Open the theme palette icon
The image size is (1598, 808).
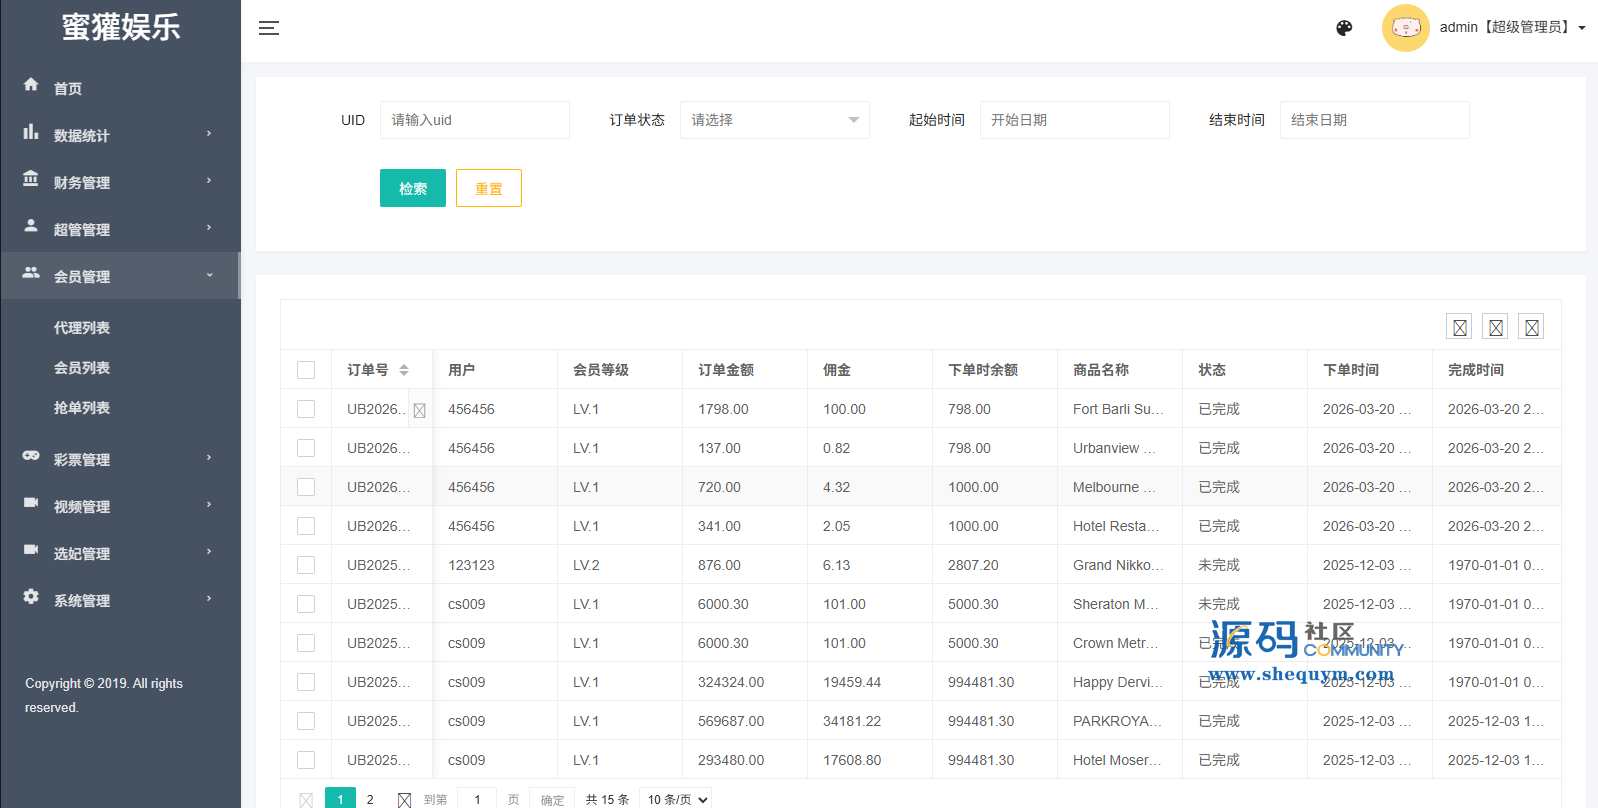[1344, 28]
